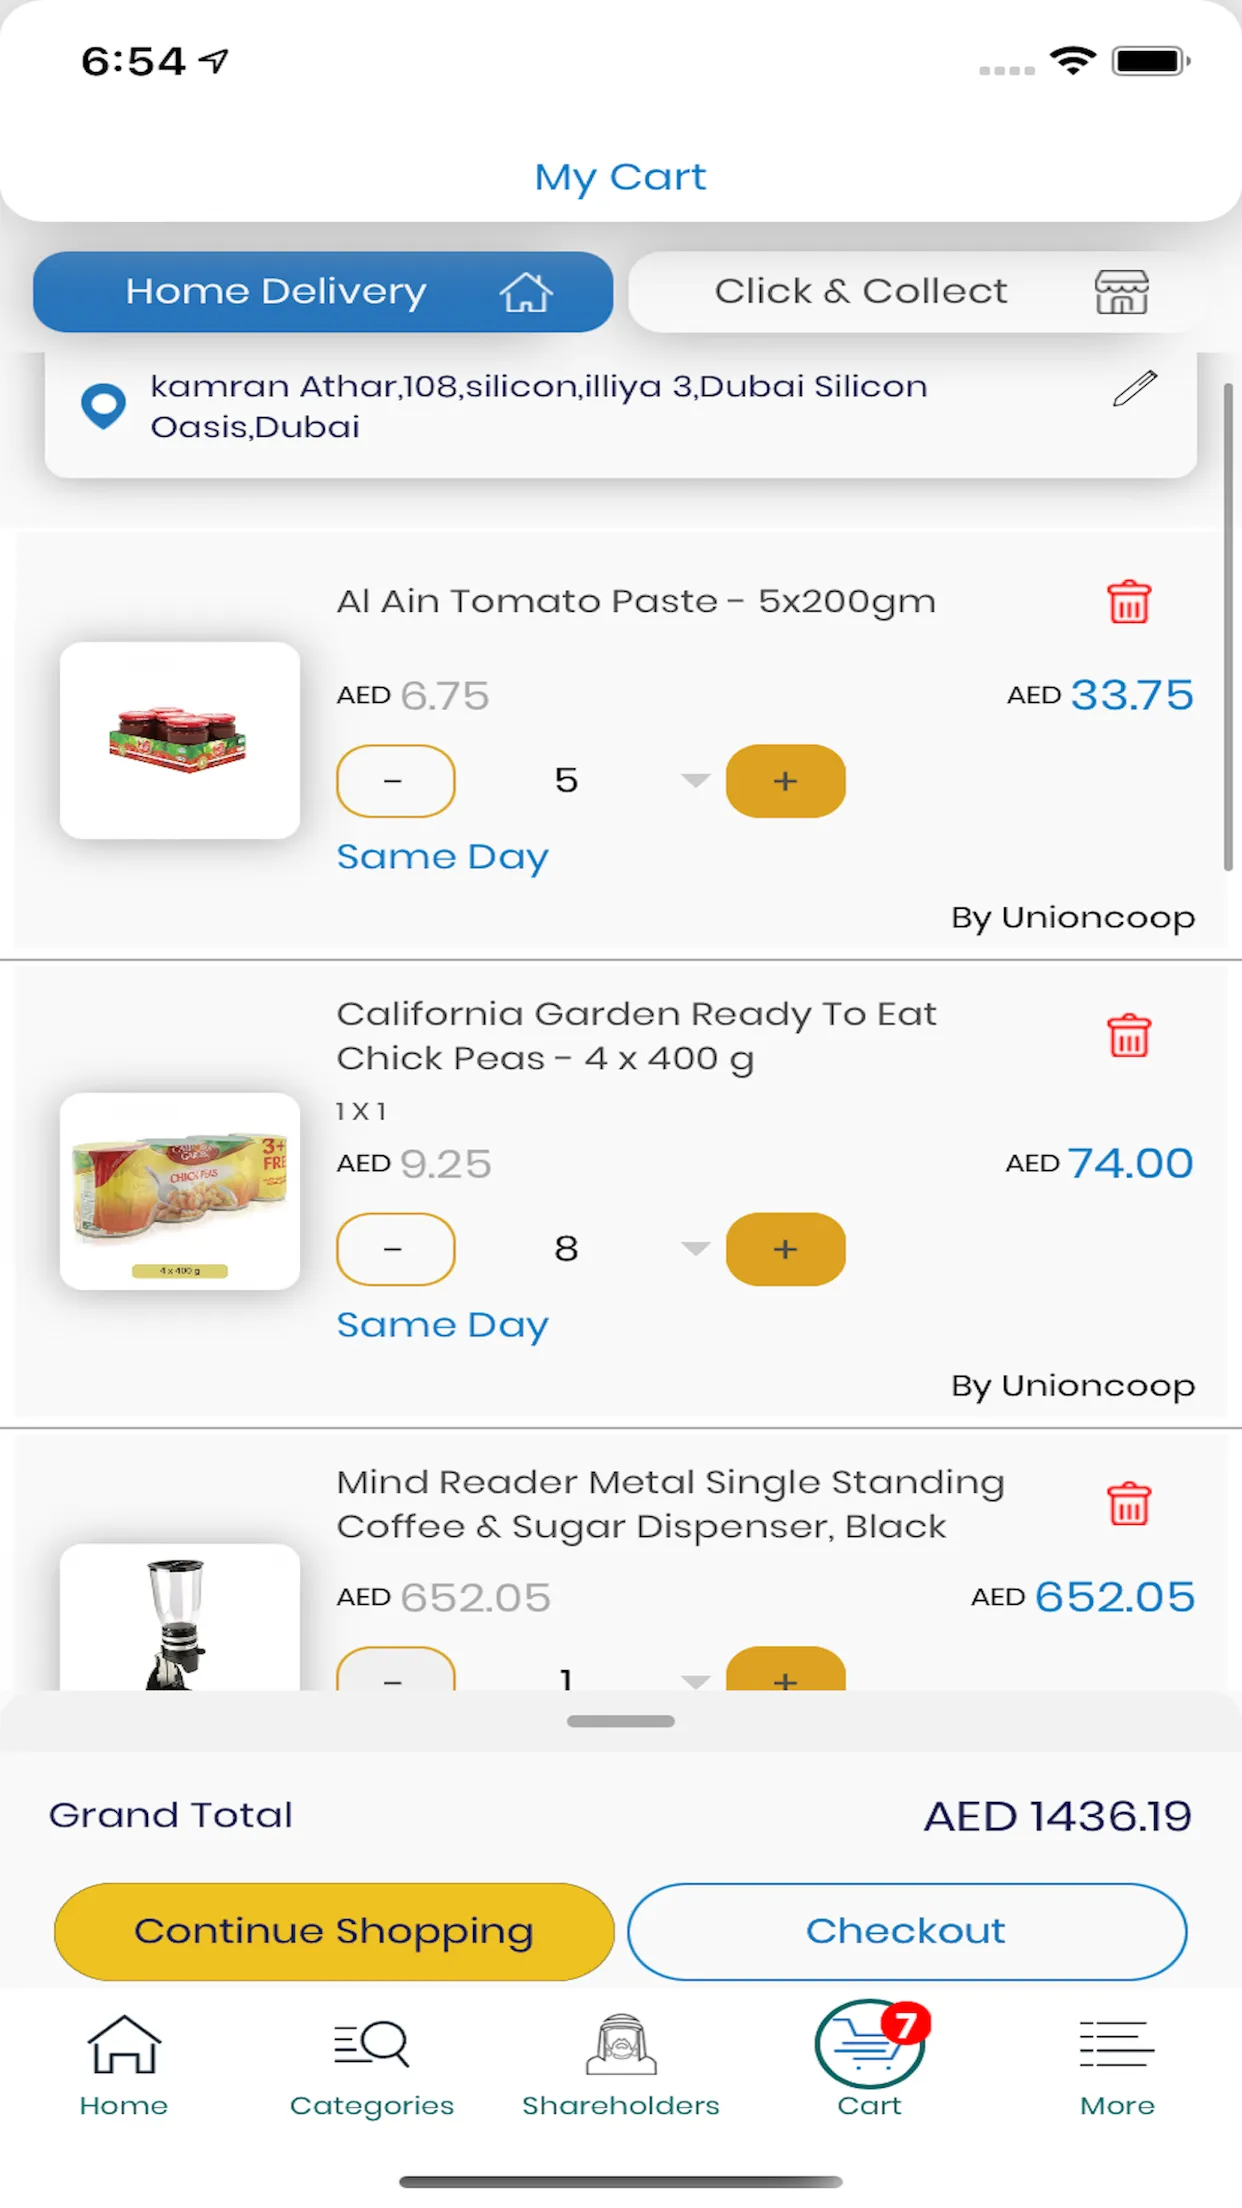1242x2208 pixels.
Task: Remove California Garden Chick Peas item
Action: (1129, 1035)
